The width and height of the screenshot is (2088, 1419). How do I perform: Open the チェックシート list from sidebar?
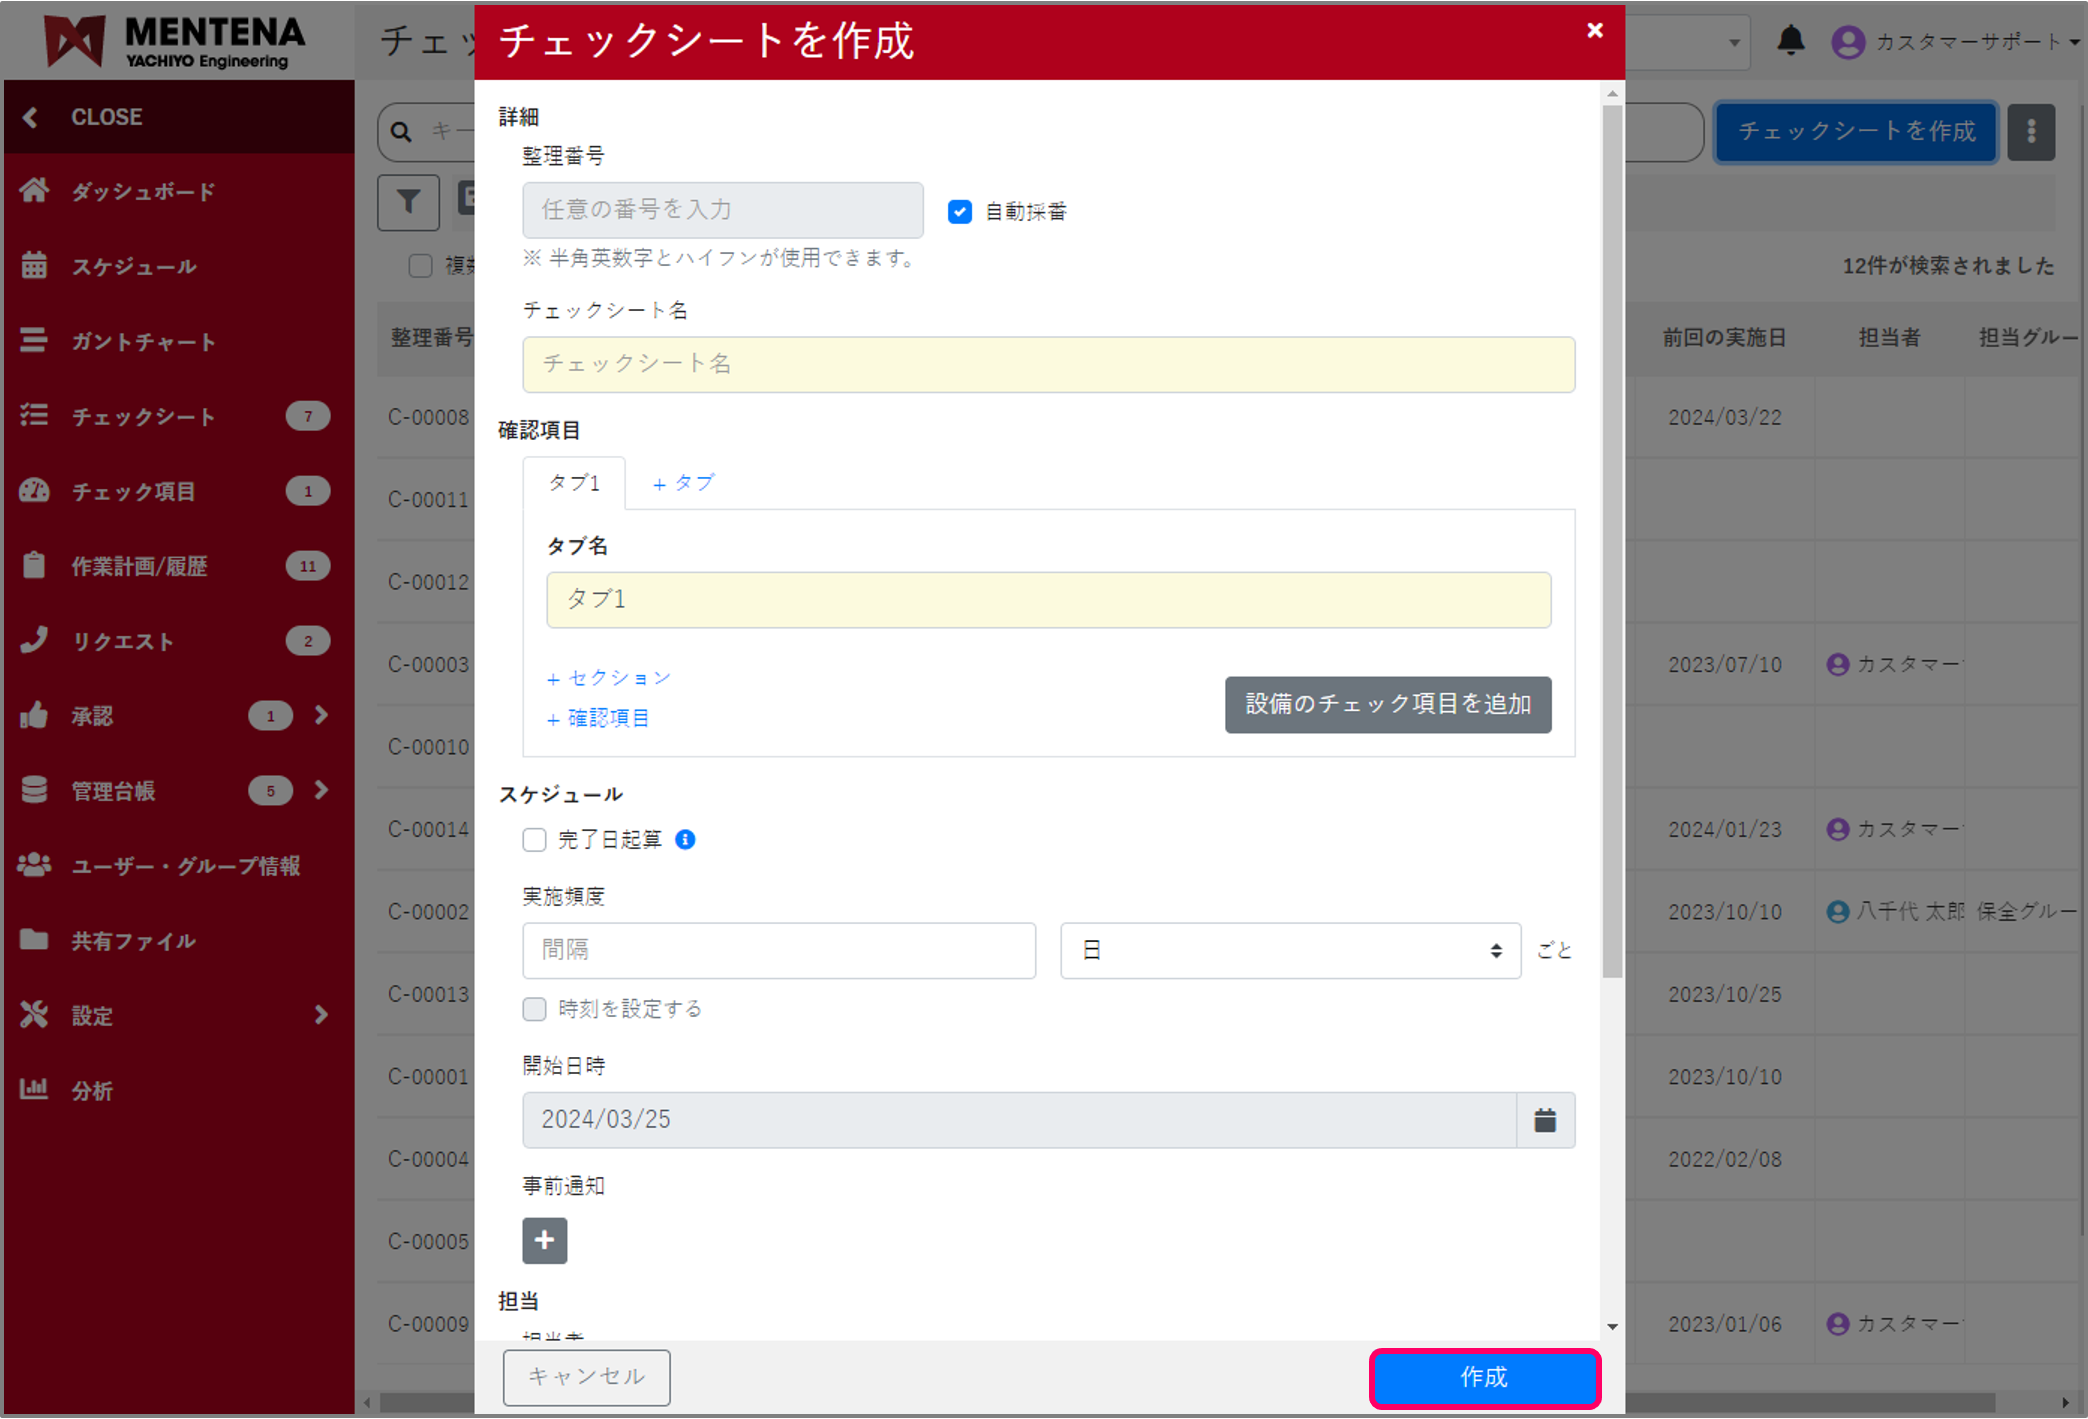143,416
